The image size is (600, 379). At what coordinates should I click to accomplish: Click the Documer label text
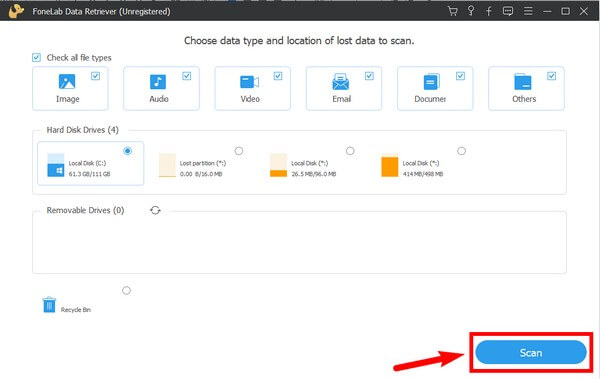click(x=430, y=99)
